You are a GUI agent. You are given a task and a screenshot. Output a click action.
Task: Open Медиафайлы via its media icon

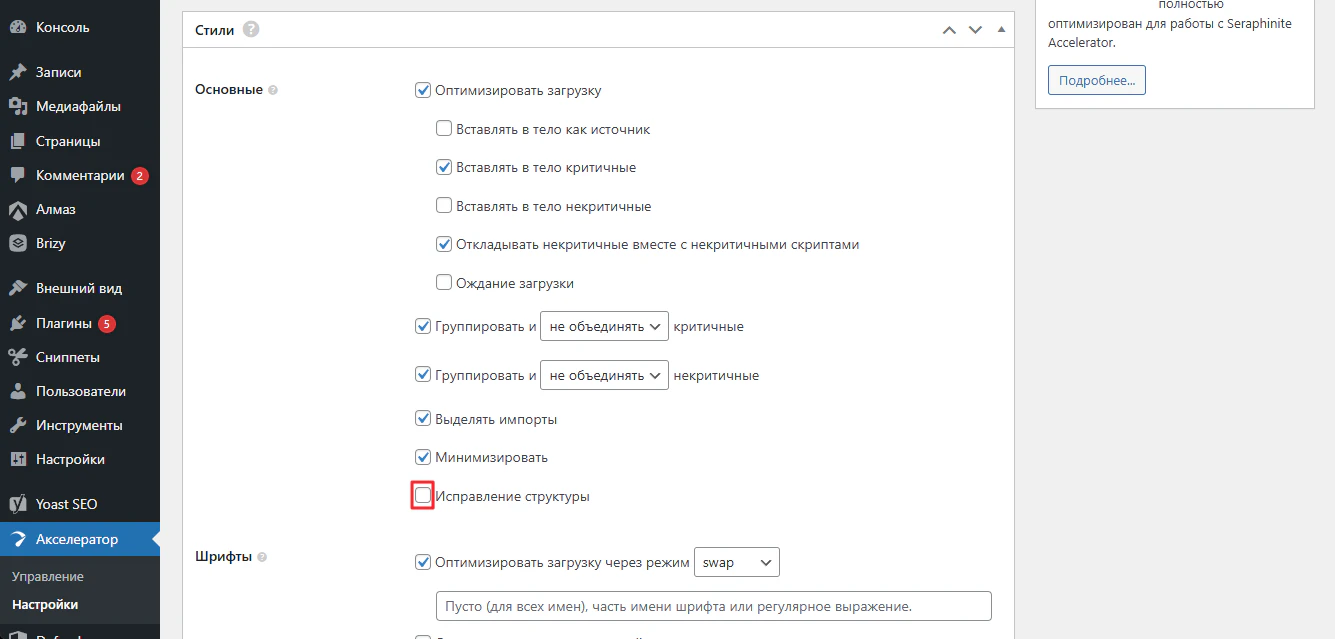(x=17, y=107)
